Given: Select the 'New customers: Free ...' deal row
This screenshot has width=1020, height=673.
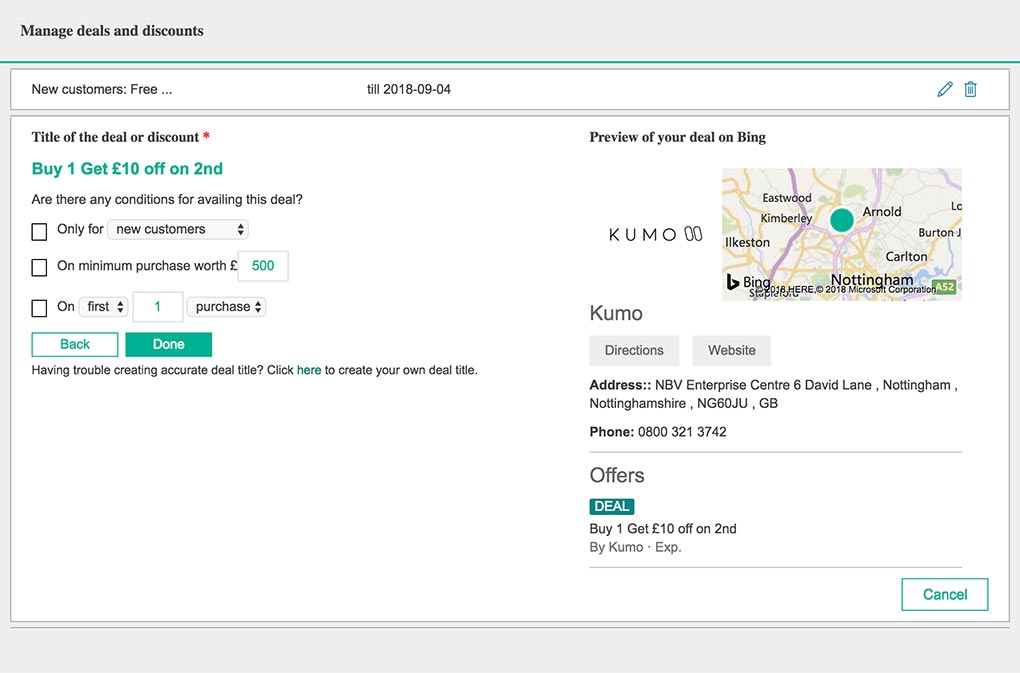Looking at the screenshot, I should point(509,89).
